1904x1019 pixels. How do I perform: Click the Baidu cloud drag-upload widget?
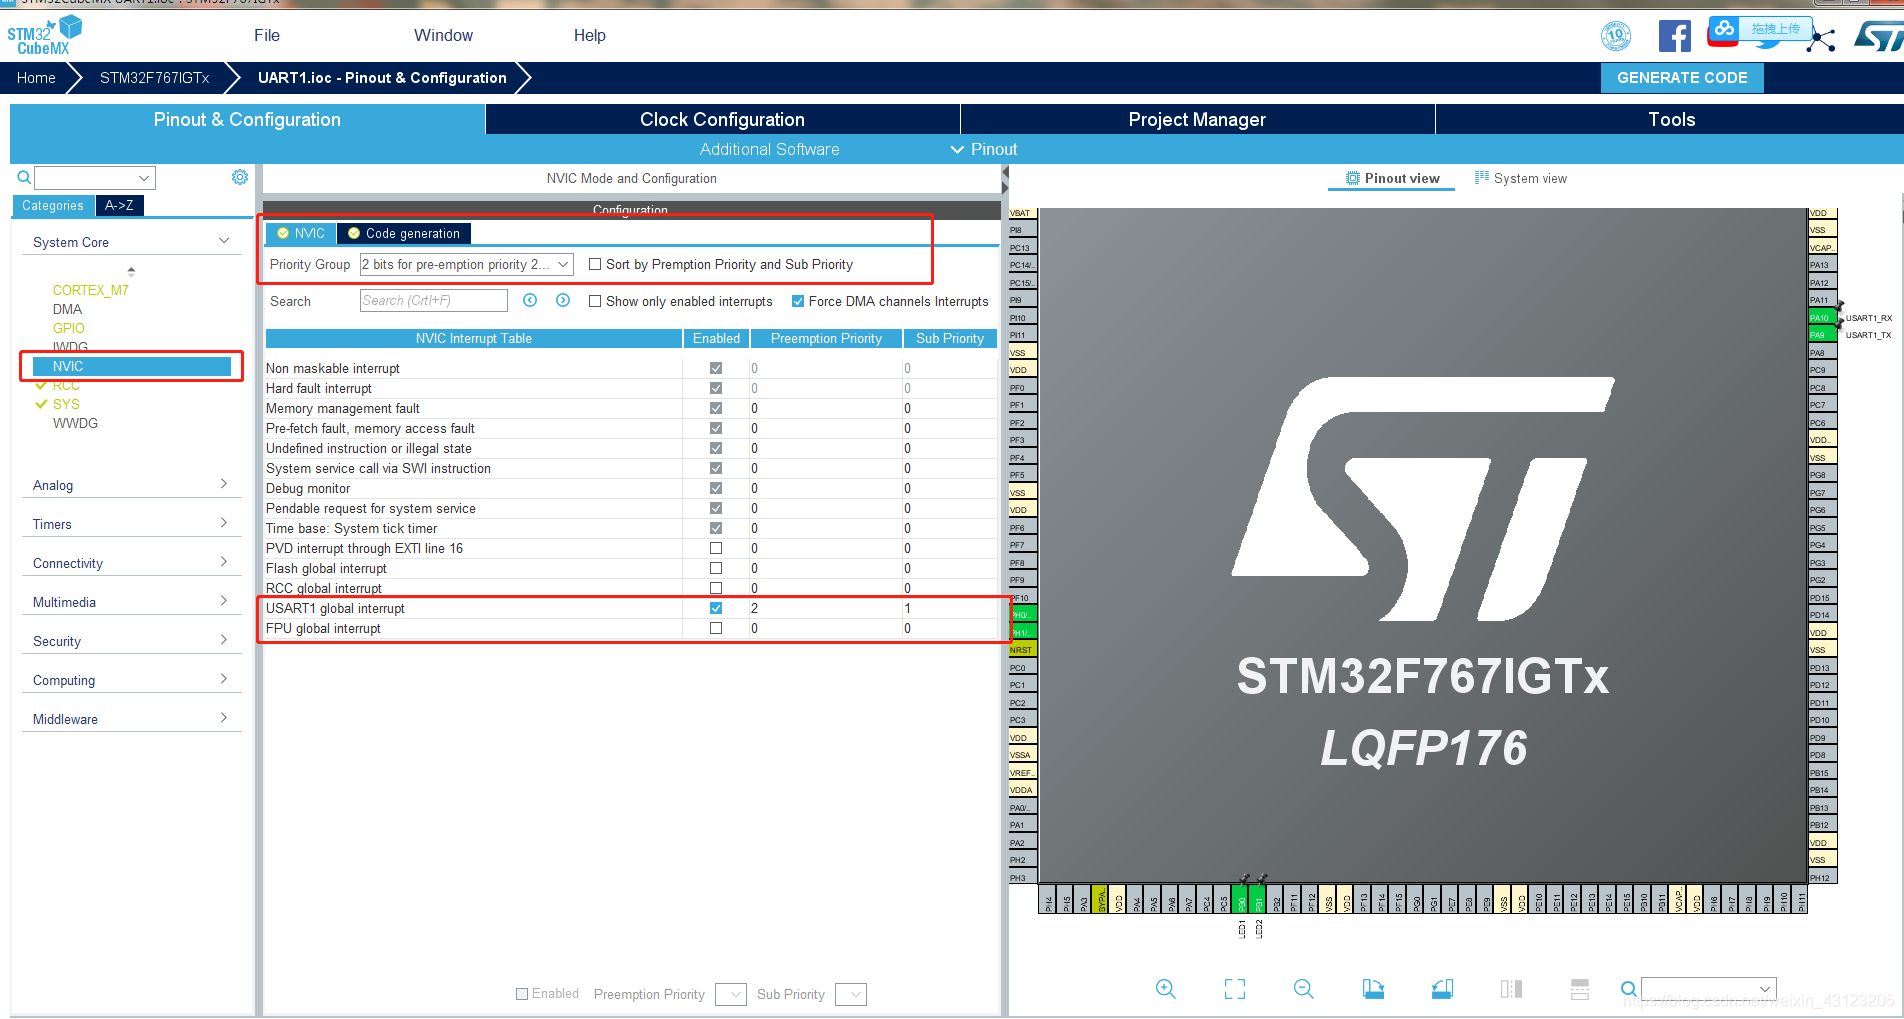[1759, 29]
